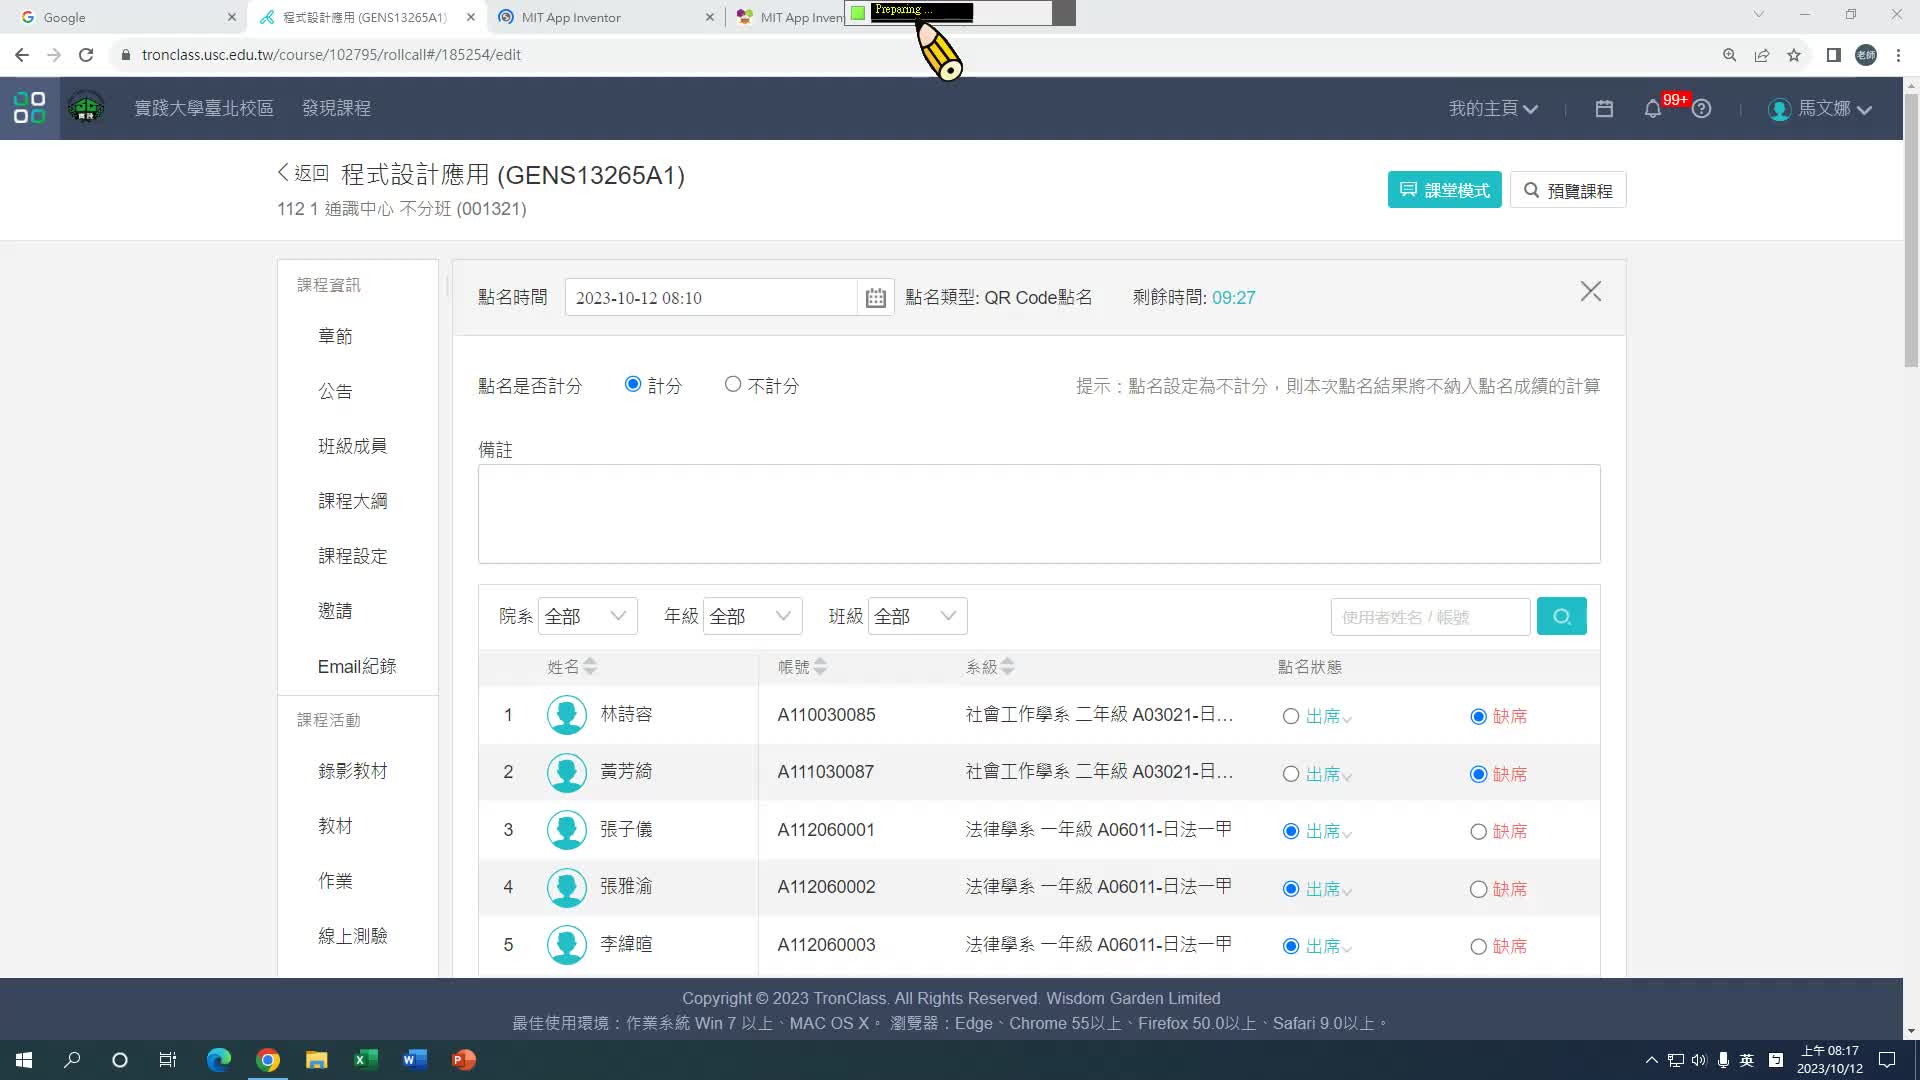Mark 林詩容 as 出席
Image resolution: width=1920 pixels, height=1080 pixels.
pyautogui.click(x=1291, y=716)
